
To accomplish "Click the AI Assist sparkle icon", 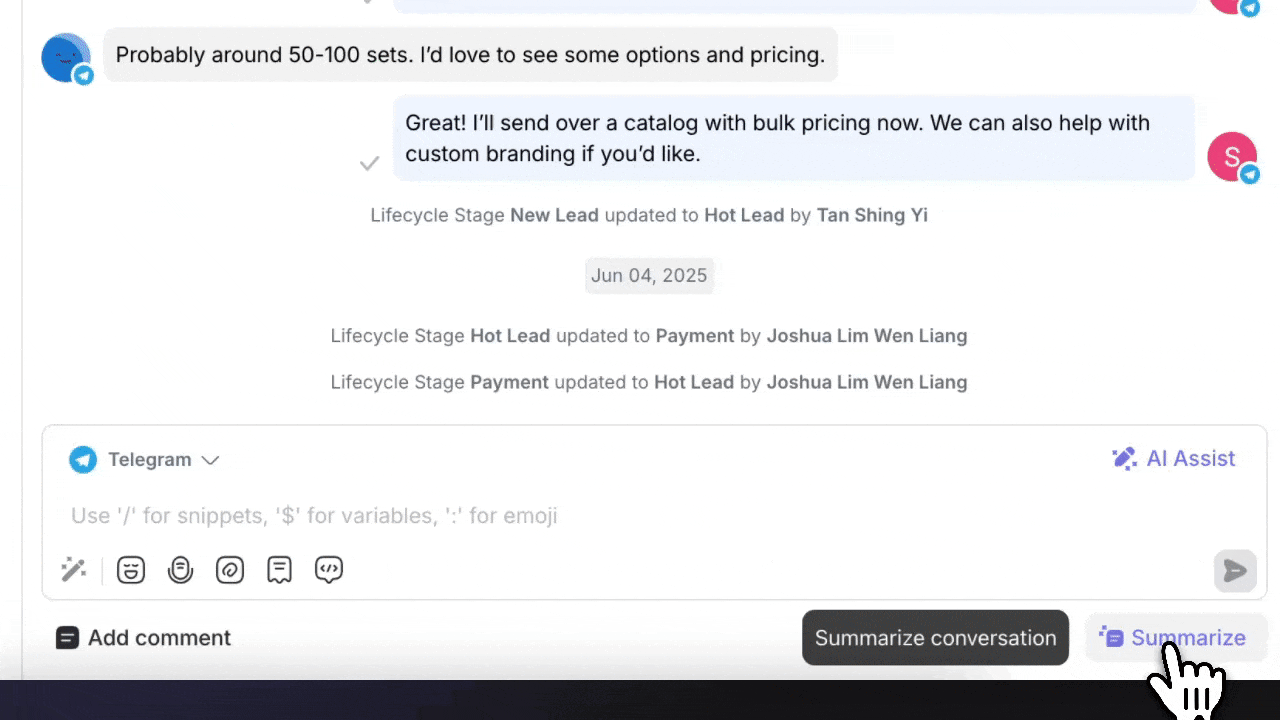I will pyautogui.click(x=1124, y=458).
